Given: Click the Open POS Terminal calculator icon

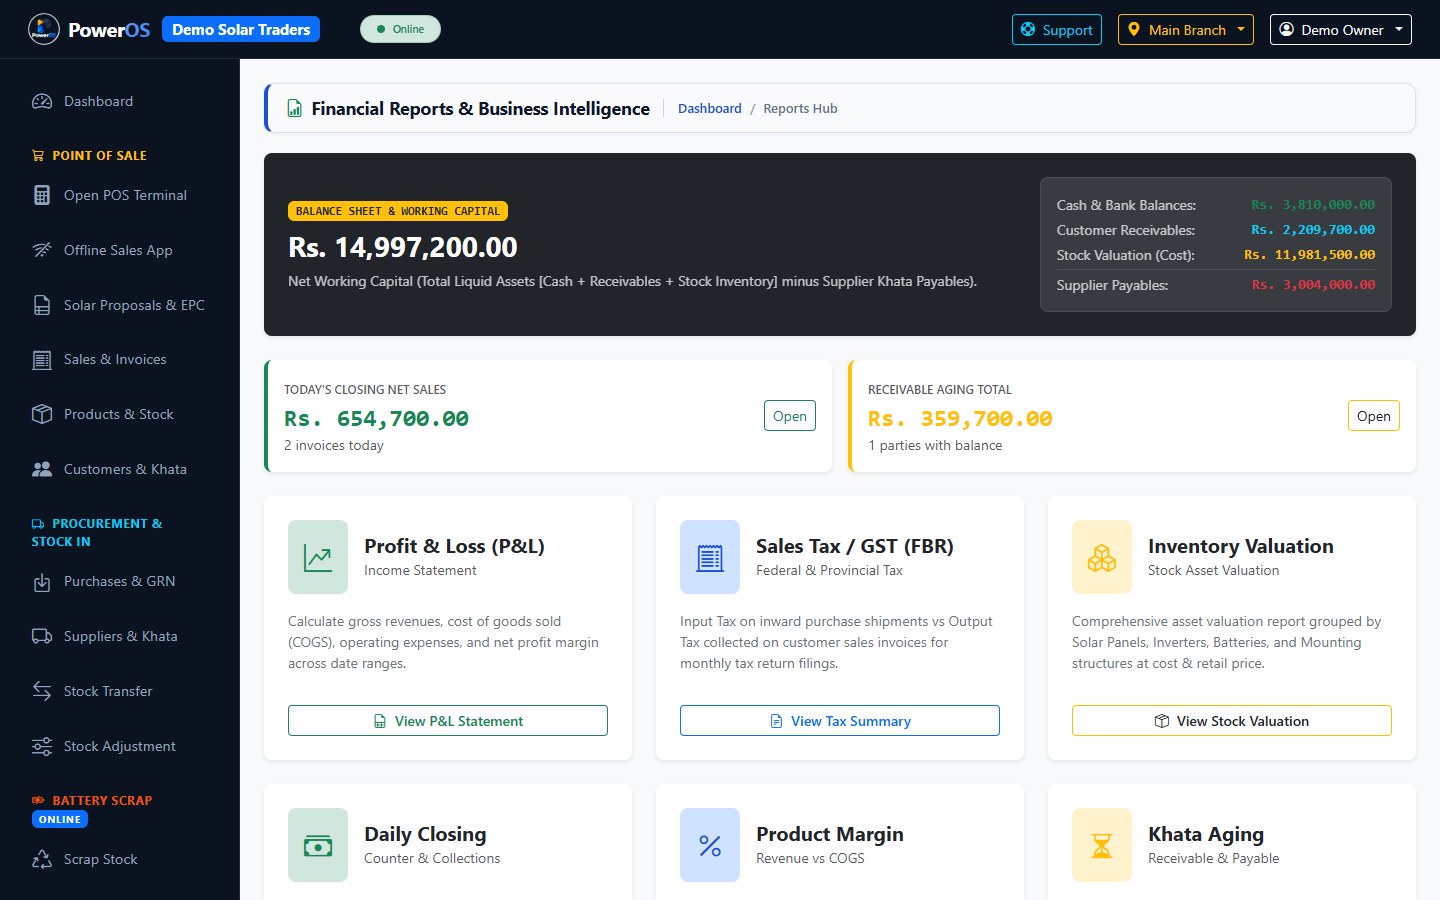Looking at the screenshot, I should tap(42, 196).
